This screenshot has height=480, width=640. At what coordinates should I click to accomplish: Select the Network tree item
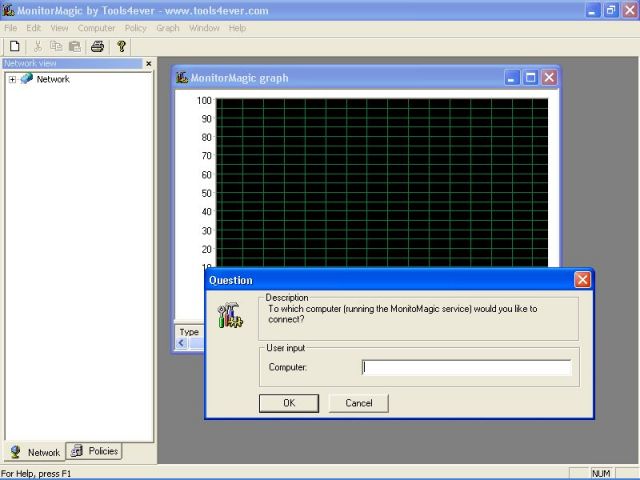click(x=53, y=79)
